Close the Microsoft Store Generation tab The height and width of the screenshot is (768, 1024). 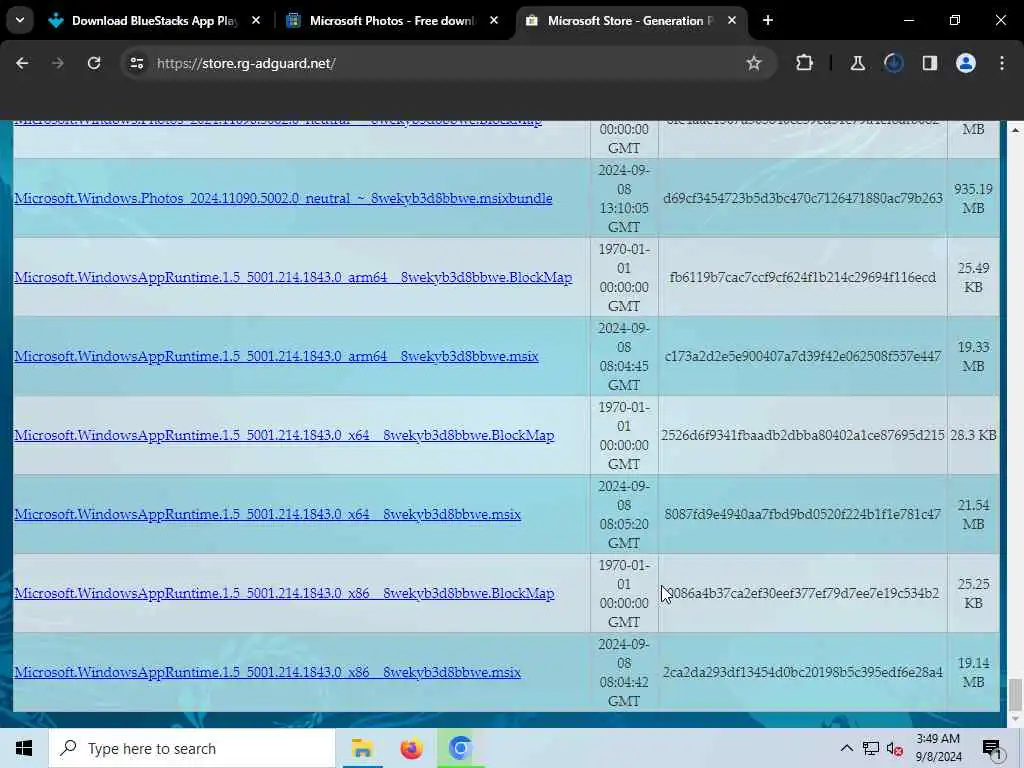[731, 20]
